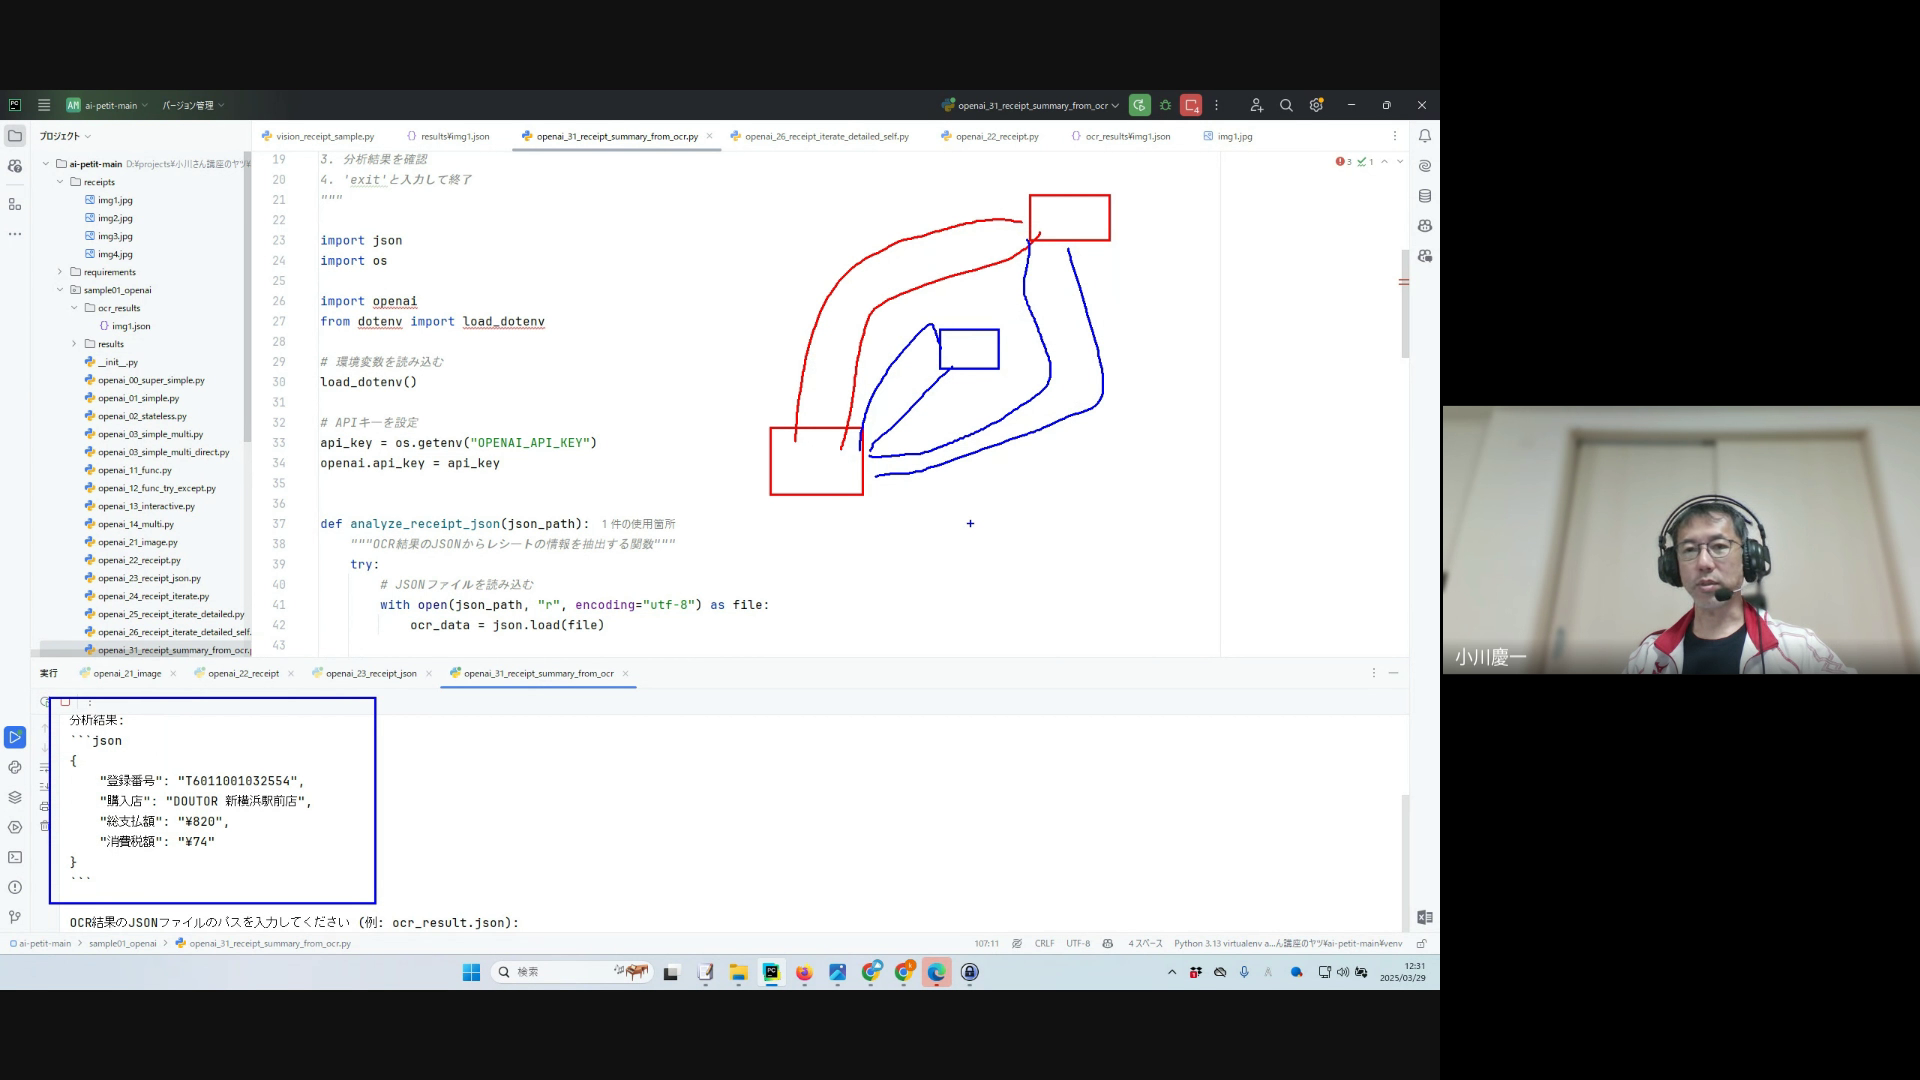
Task: Open Problems tool window icon
Action: tap(15, 887)
